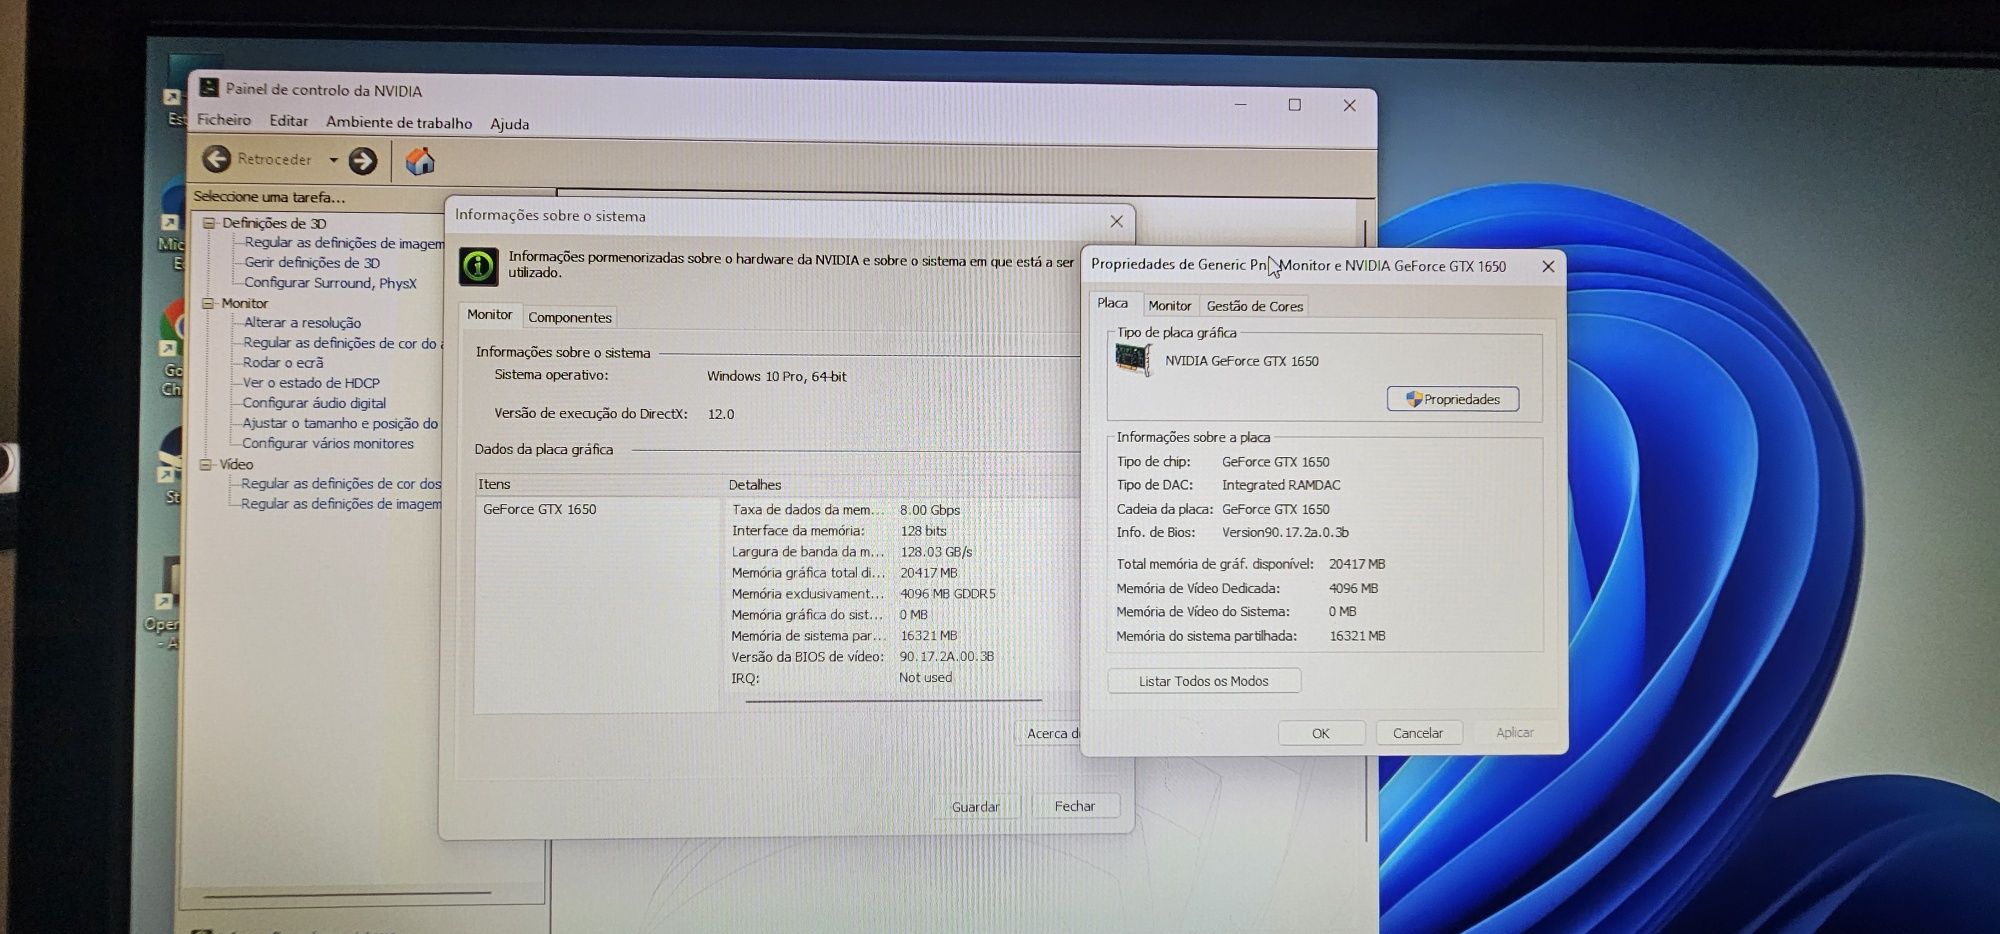This screenshot has height=934, width=2000.
Task: Click the Integrated RAMDAC value
Action: point(1281,485)
